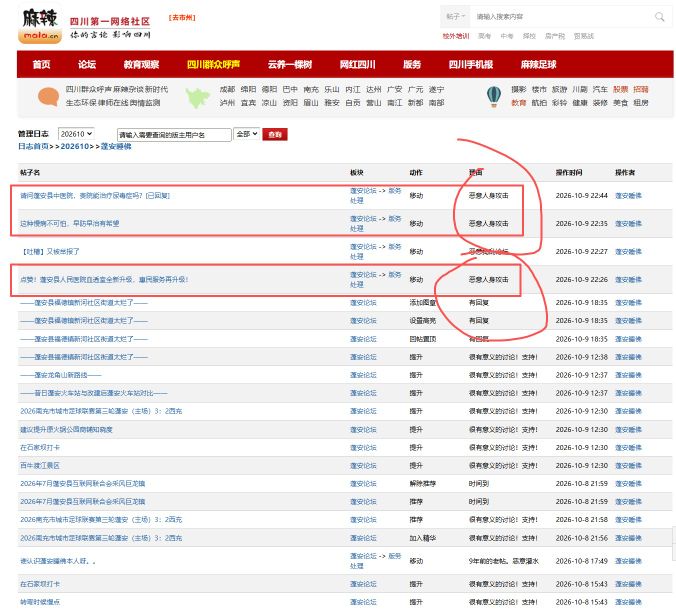
Task: Click the red 教育 category link
Action: point(519,103)
